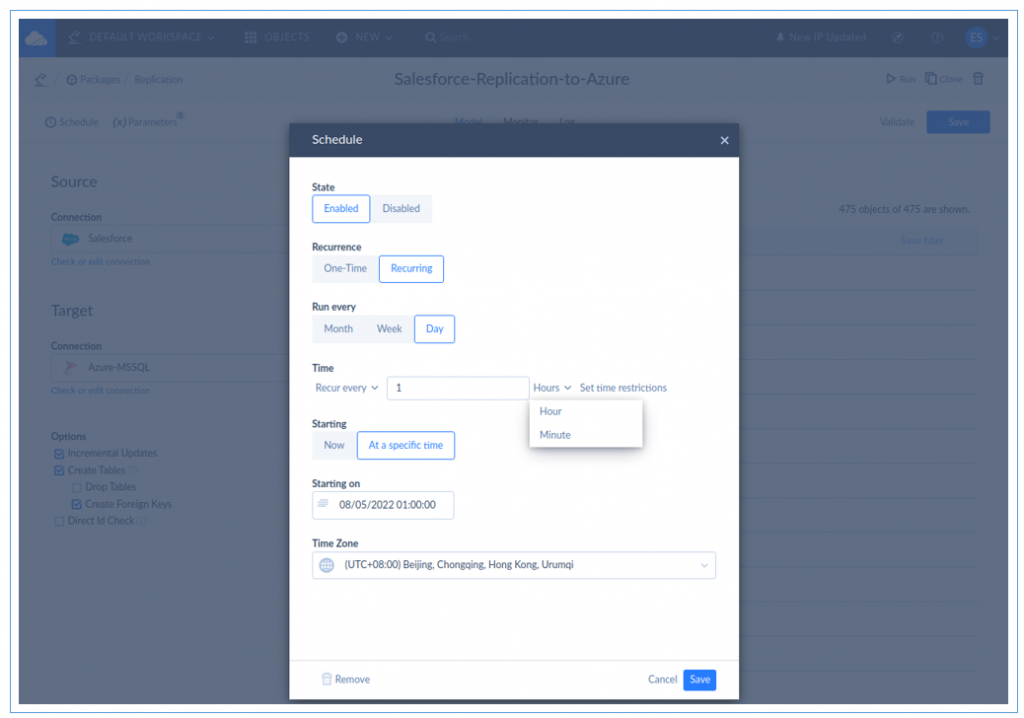Open the Hours unit dropdown
The height and width of the screenshot is (718, 1024).
(x=552, y=388)
